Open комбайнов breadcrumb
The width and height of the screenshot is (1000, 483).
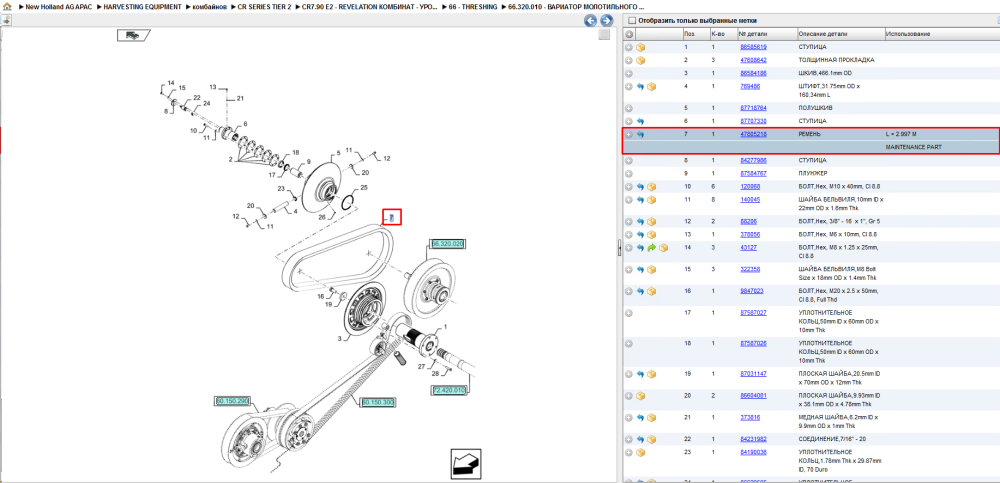tap(210, 6)
